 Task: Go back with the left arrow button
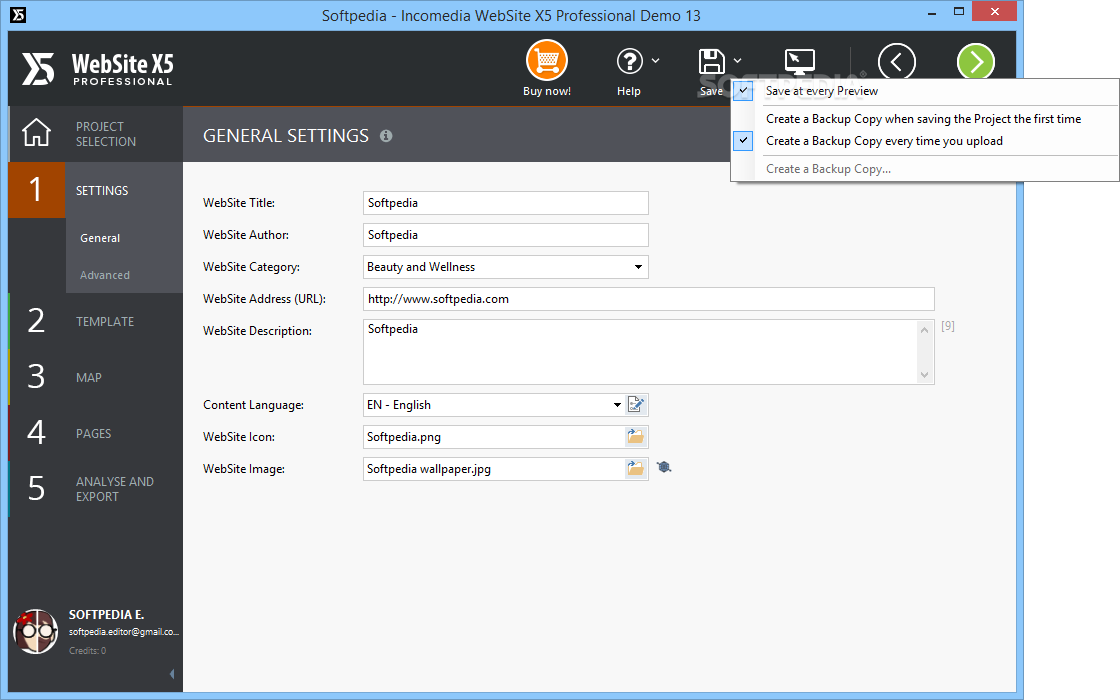pyautogui.click(x=896, y=61)
